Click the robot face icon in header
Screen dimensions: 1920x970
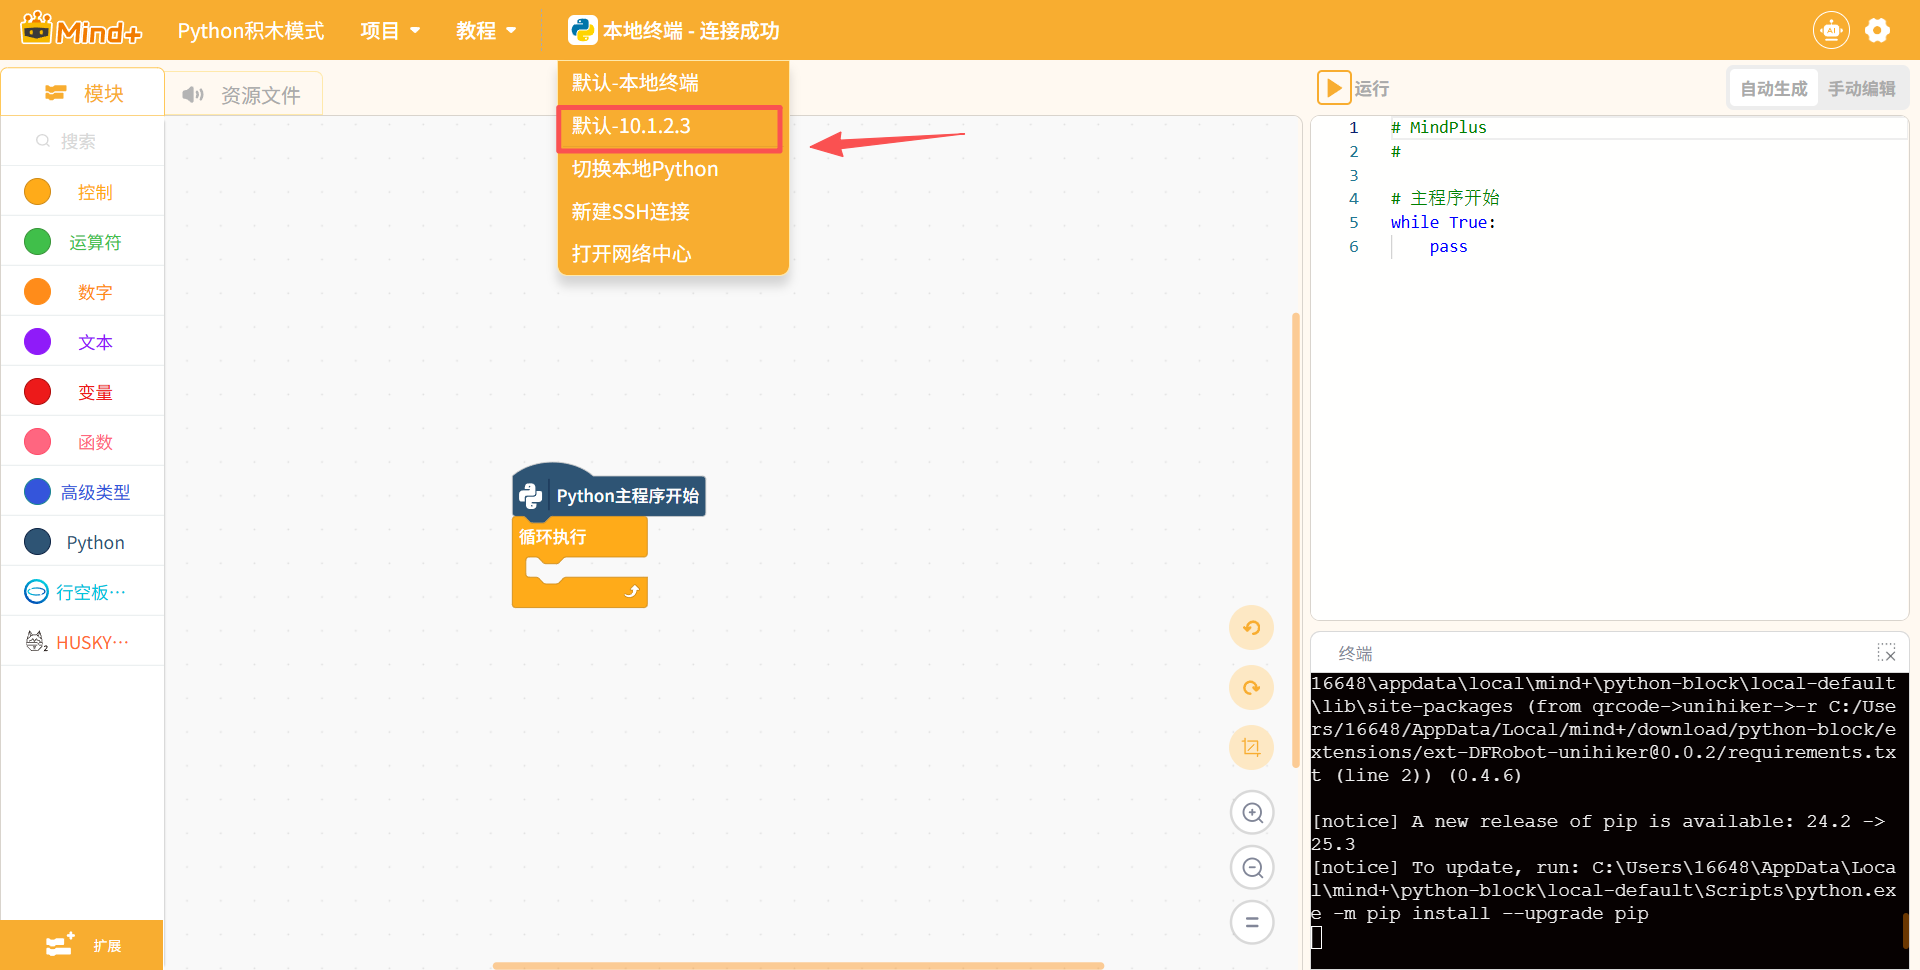point(1831,31)
